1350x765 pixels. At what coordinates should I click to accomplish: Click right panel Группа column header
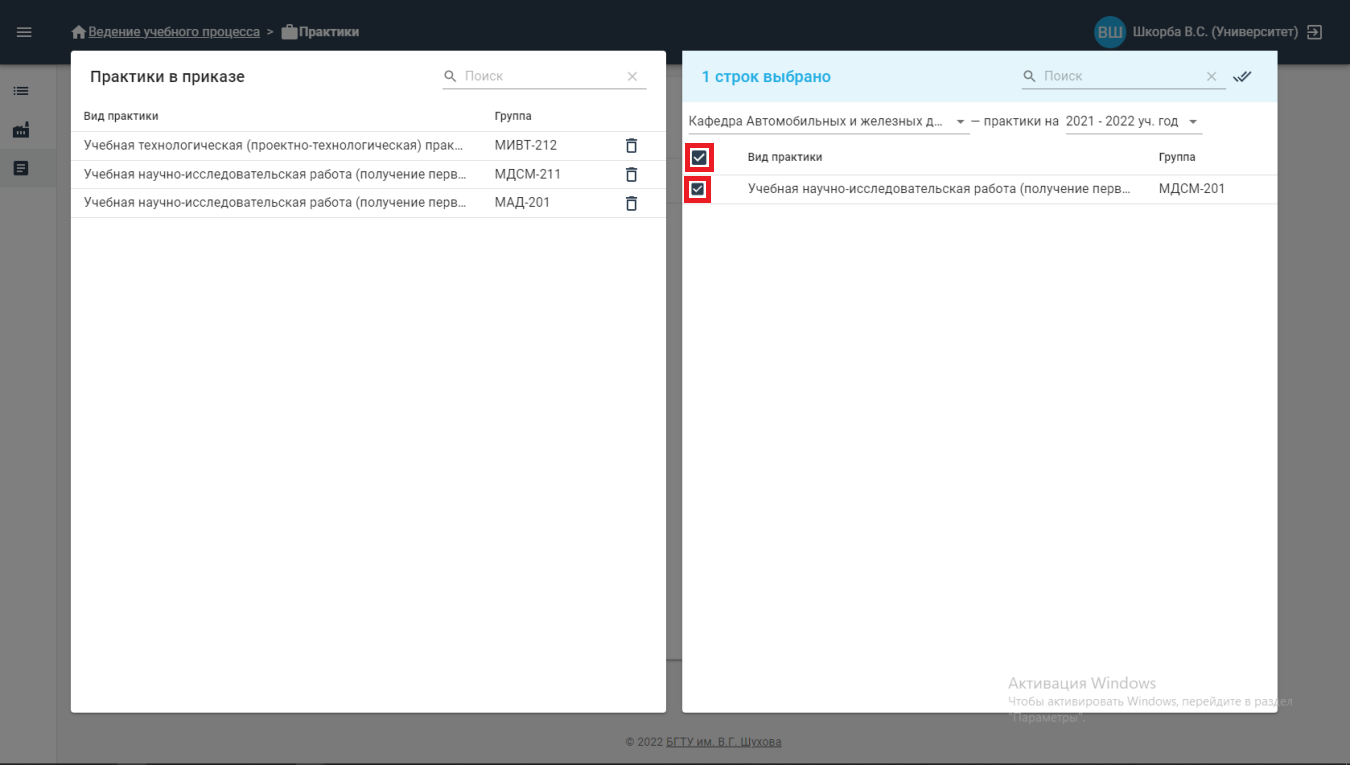pyautogui.click(x=1177, y=157)
